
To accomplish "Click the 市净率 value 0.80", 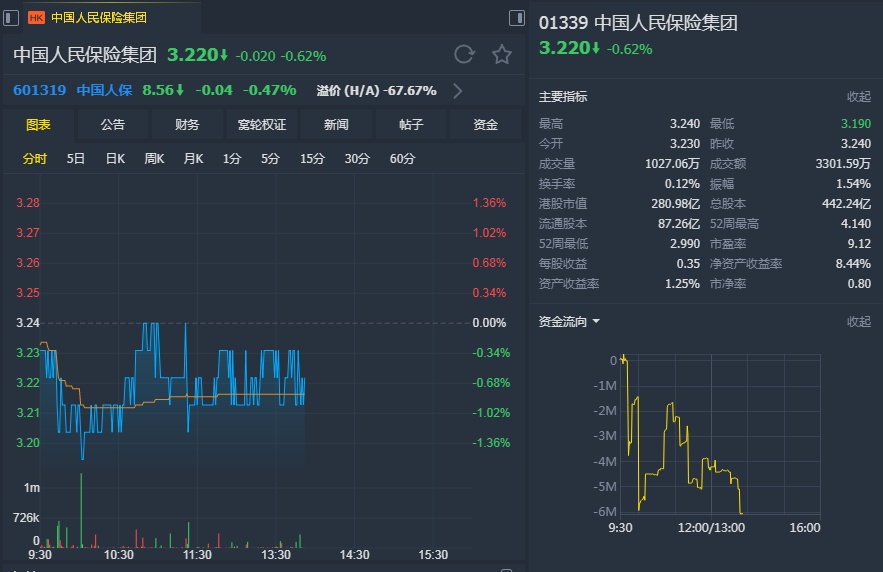I will click(859, 284).
